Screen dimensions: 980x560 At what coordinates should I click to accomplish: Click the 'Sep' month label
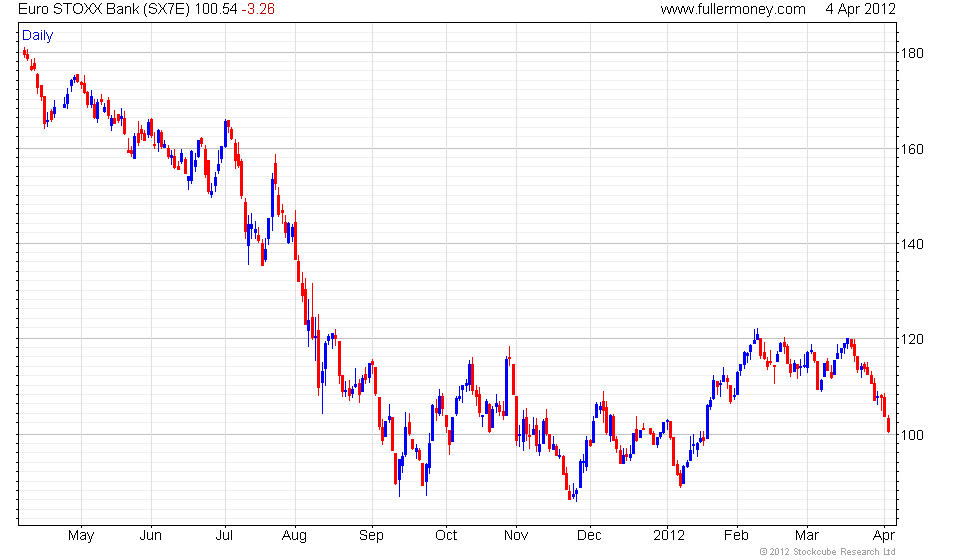point(371,536)
